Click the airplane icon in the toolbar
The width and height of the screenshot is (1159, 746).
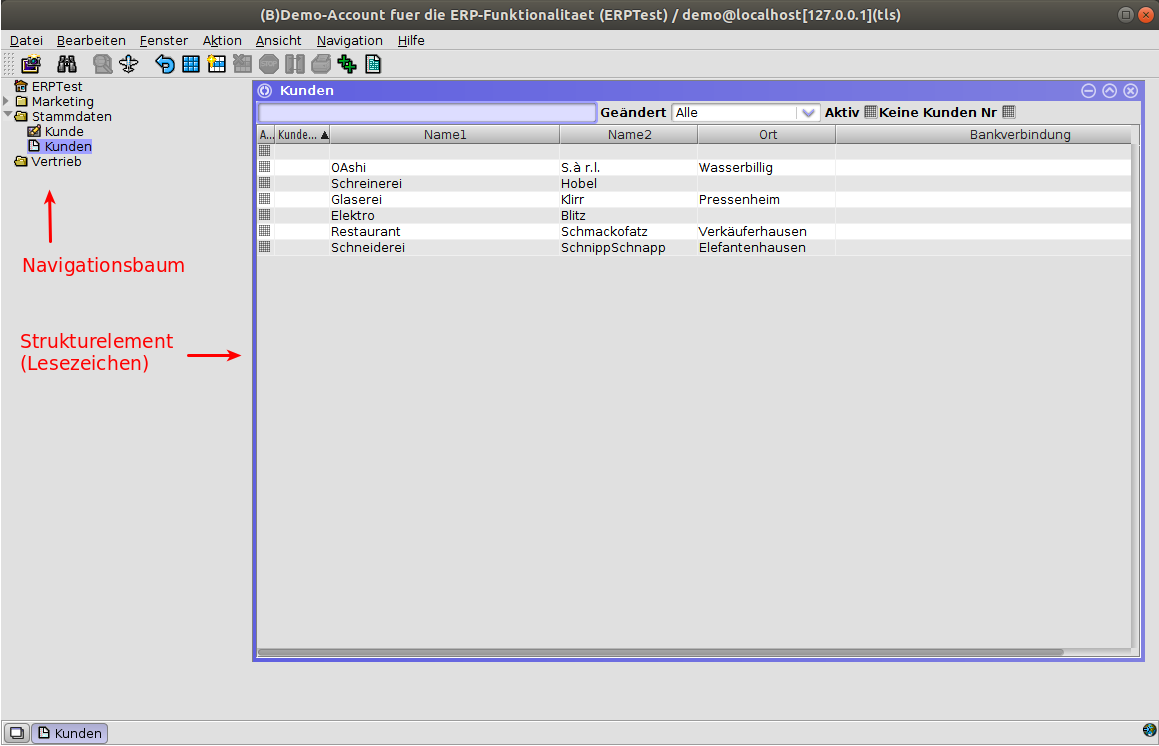[128, 65]
